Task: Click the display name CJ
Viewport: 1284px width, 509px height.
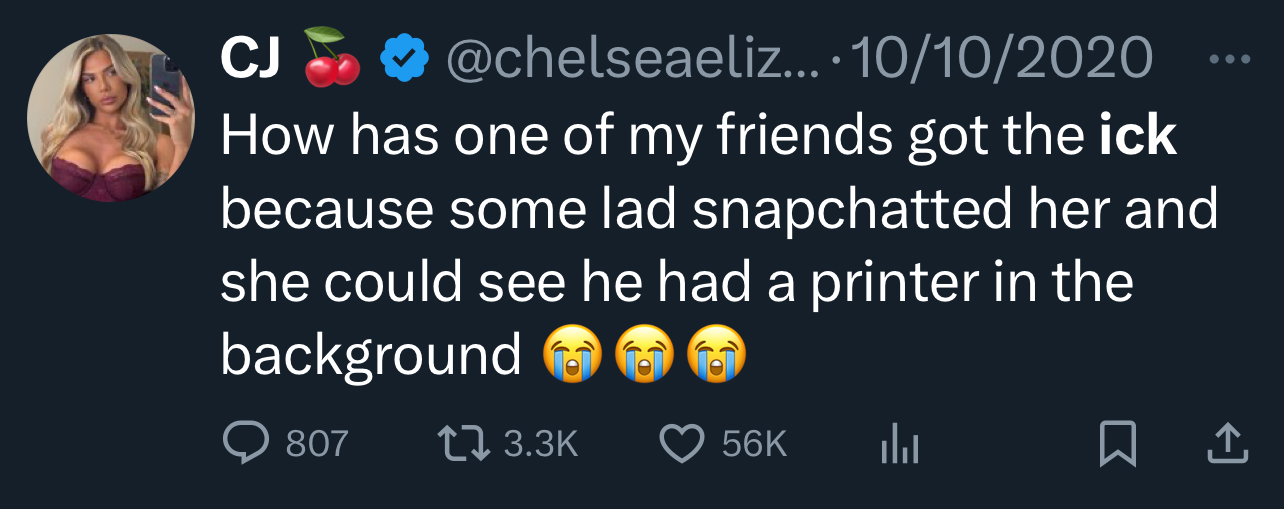Action: 251,60
